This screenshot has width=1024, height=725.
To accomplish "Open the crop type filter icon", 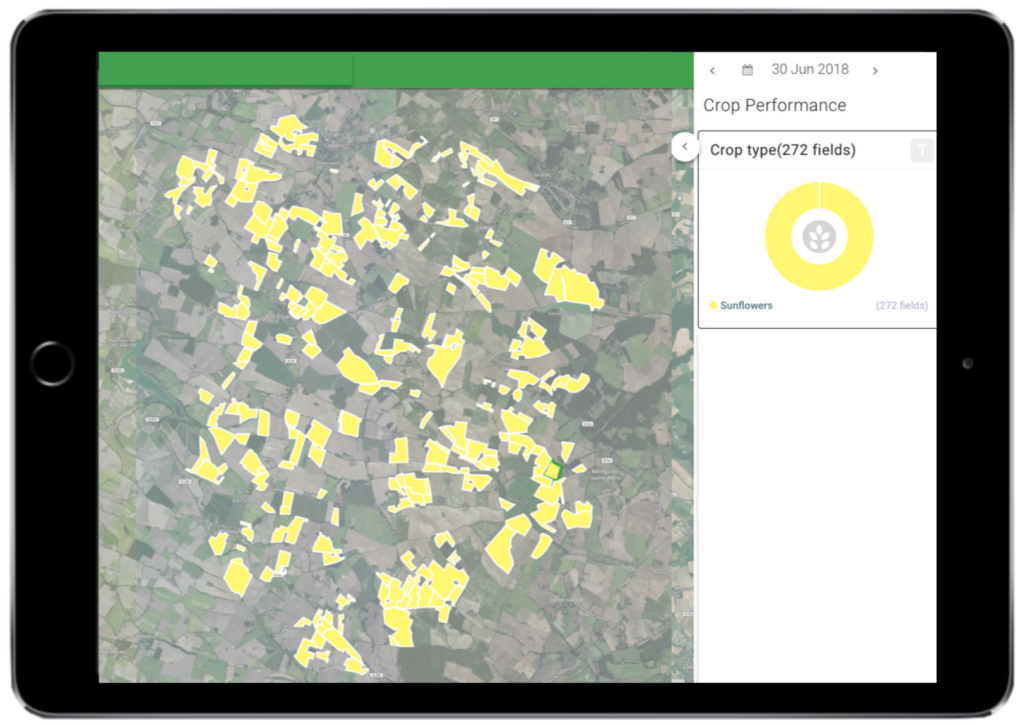I will [x=921, y=150].
